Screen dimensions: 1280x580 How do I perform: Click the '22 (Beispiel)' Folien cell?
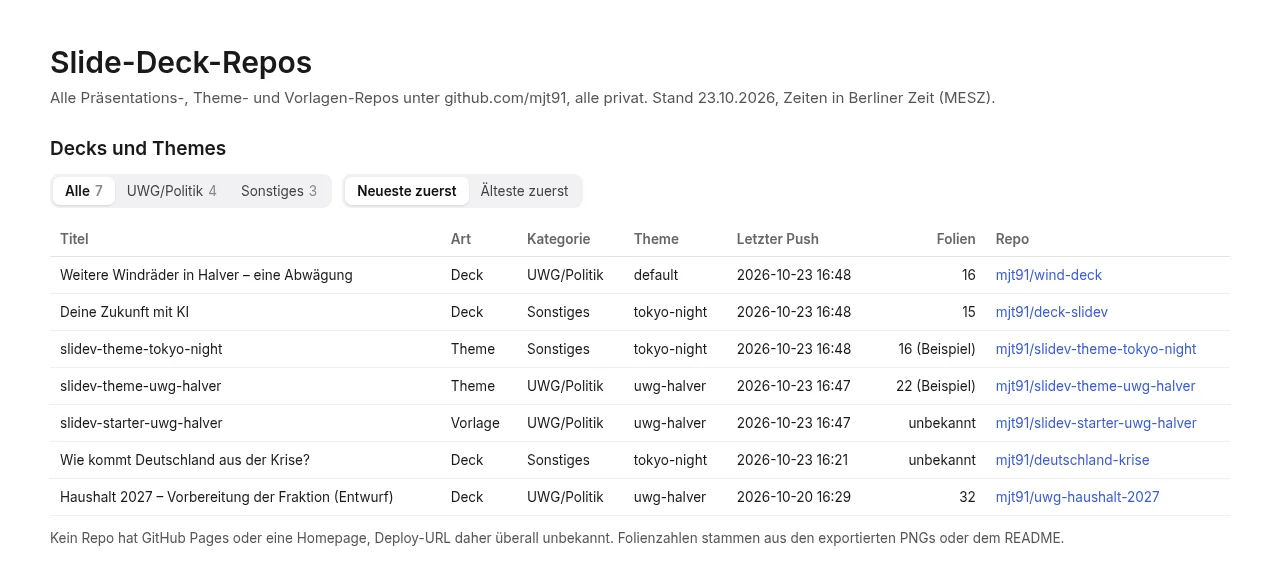tap(936, 386)
